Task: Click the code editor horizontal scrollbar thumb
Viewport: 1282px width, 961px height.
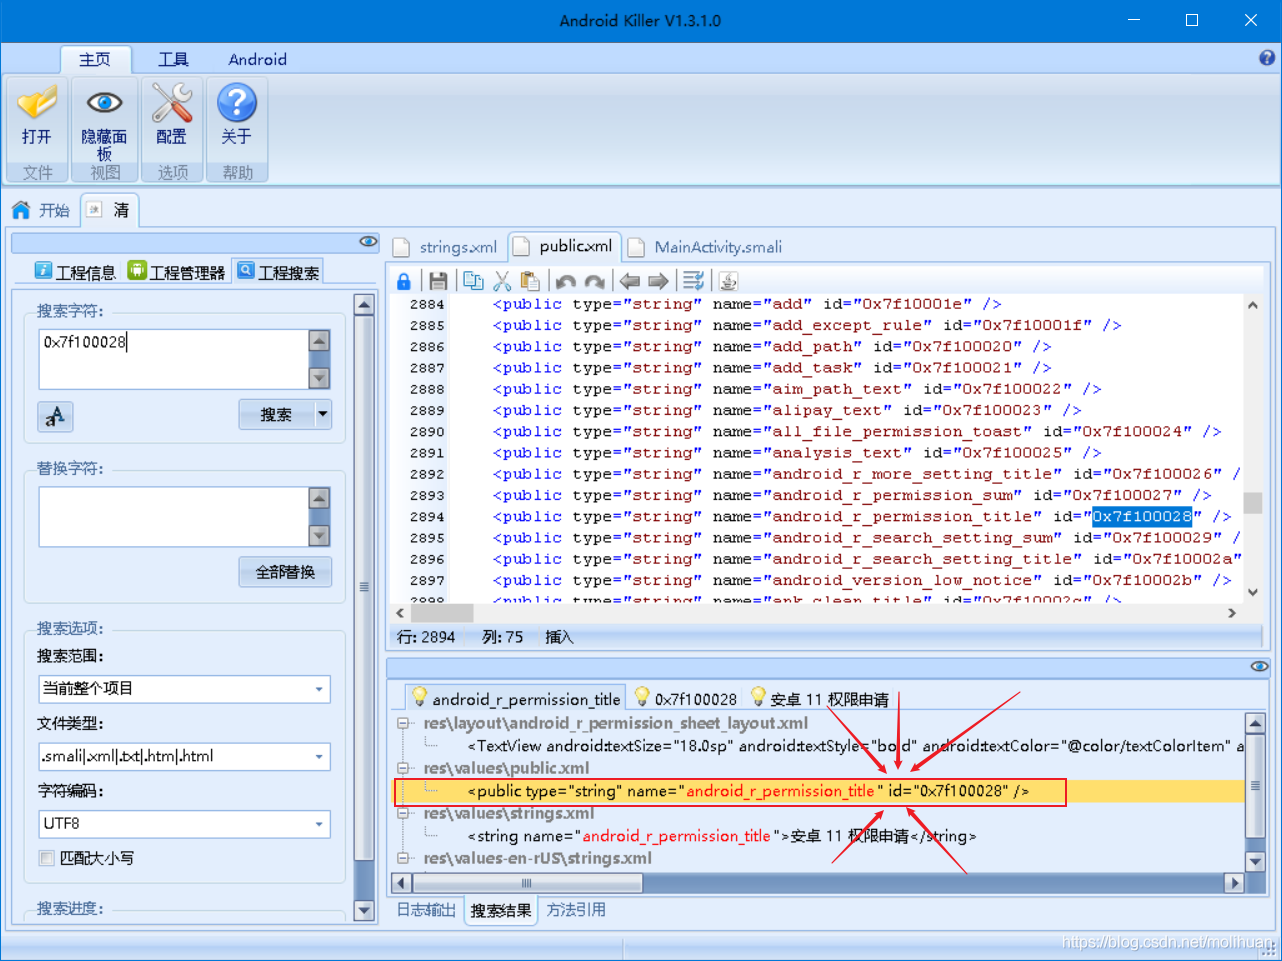Action: pos(442,613)
